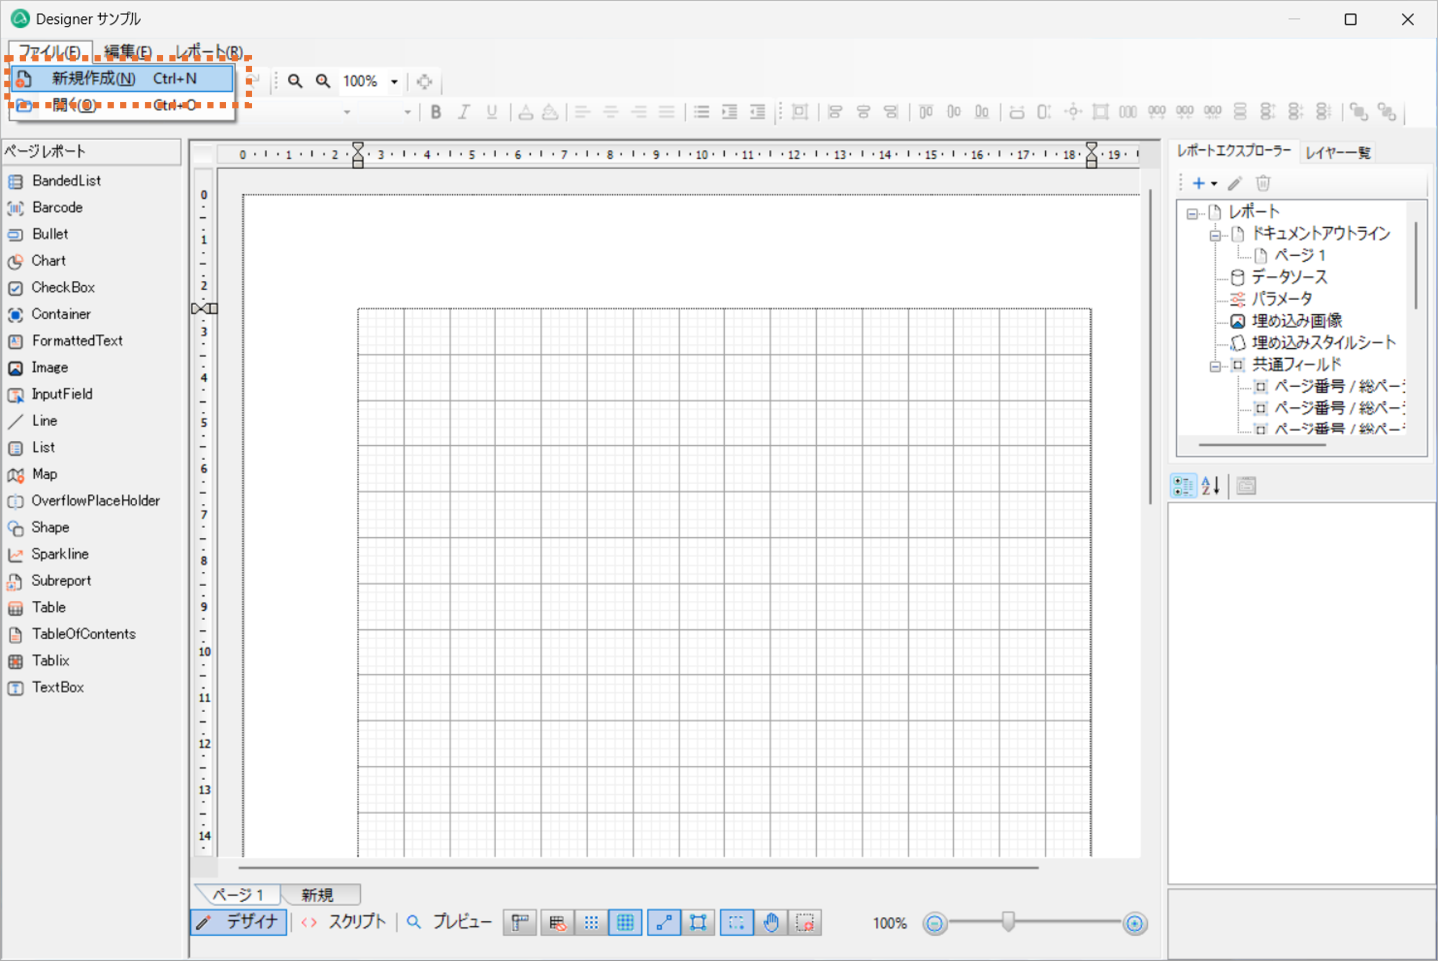Click alphabetical sort icon in properties

[1211, 486]
